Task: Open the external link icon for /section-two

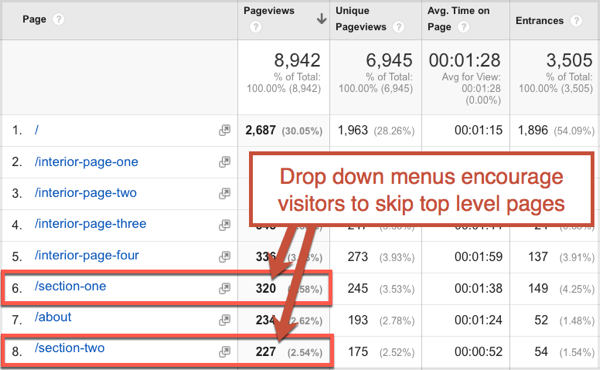Action: pyautogui.click(x=225, y=351)
